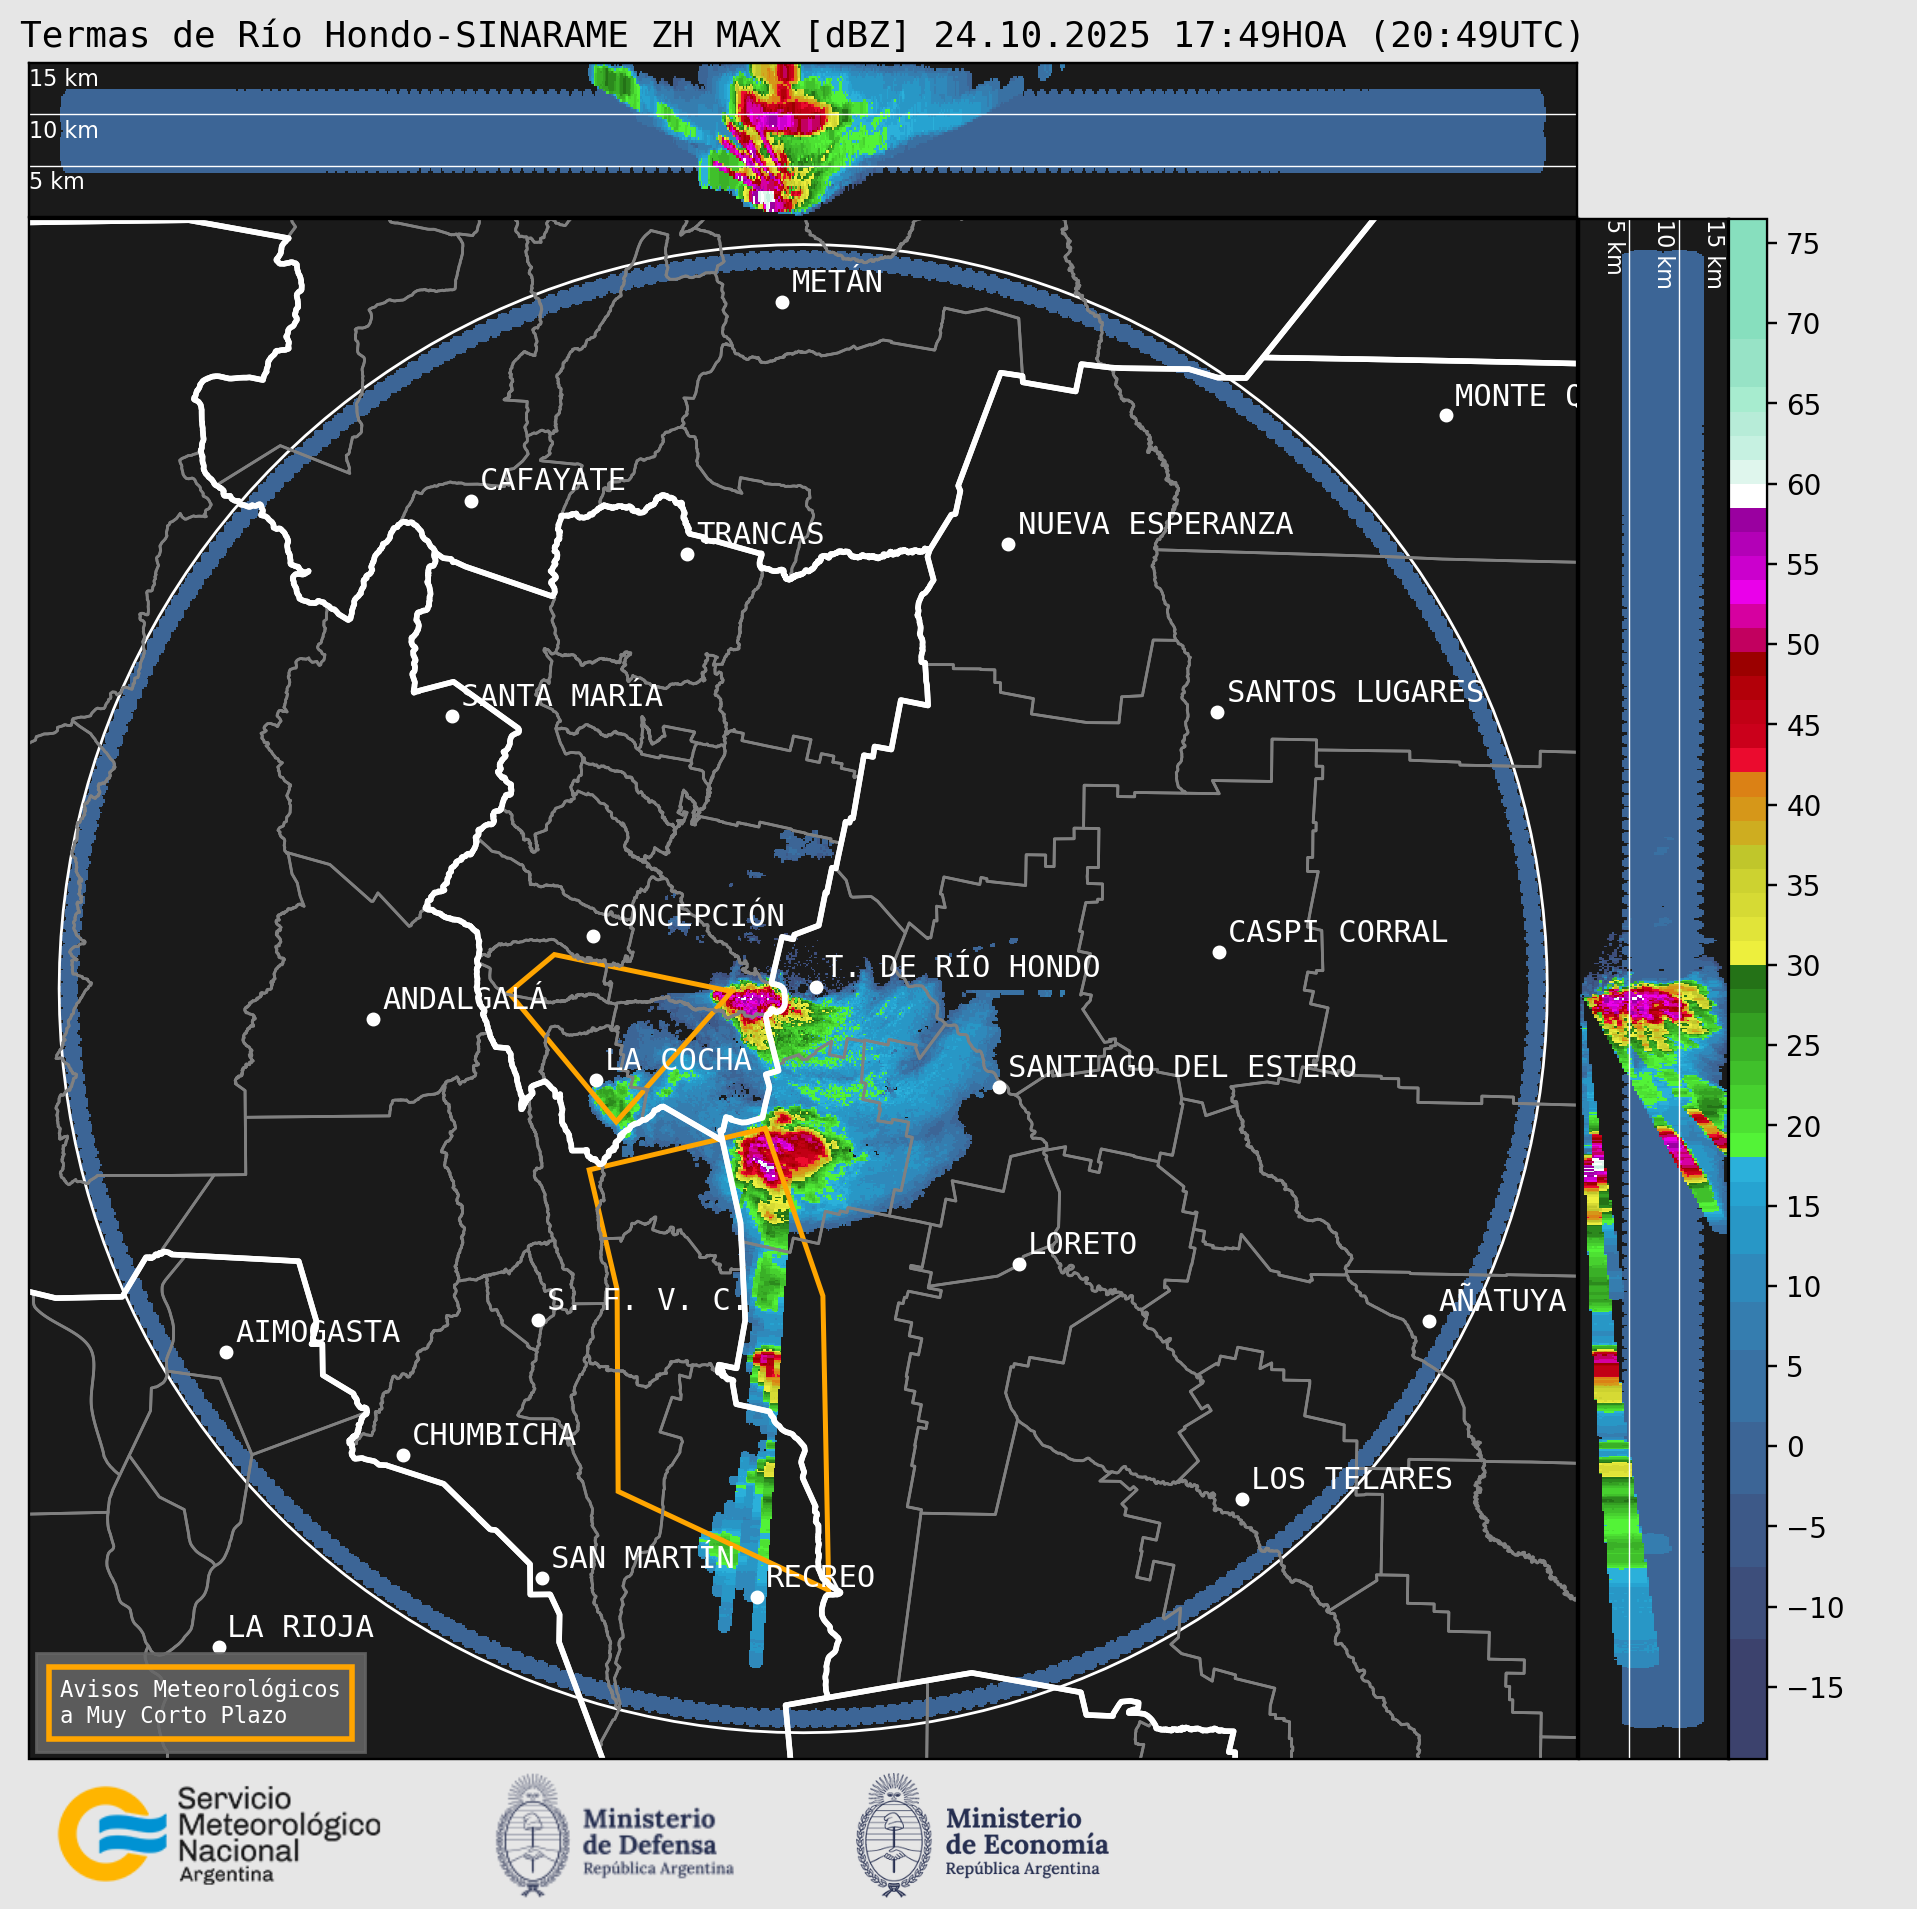Click the METÁN label text
Viewport: 1917px width, 1909px height.
point(837,282)
